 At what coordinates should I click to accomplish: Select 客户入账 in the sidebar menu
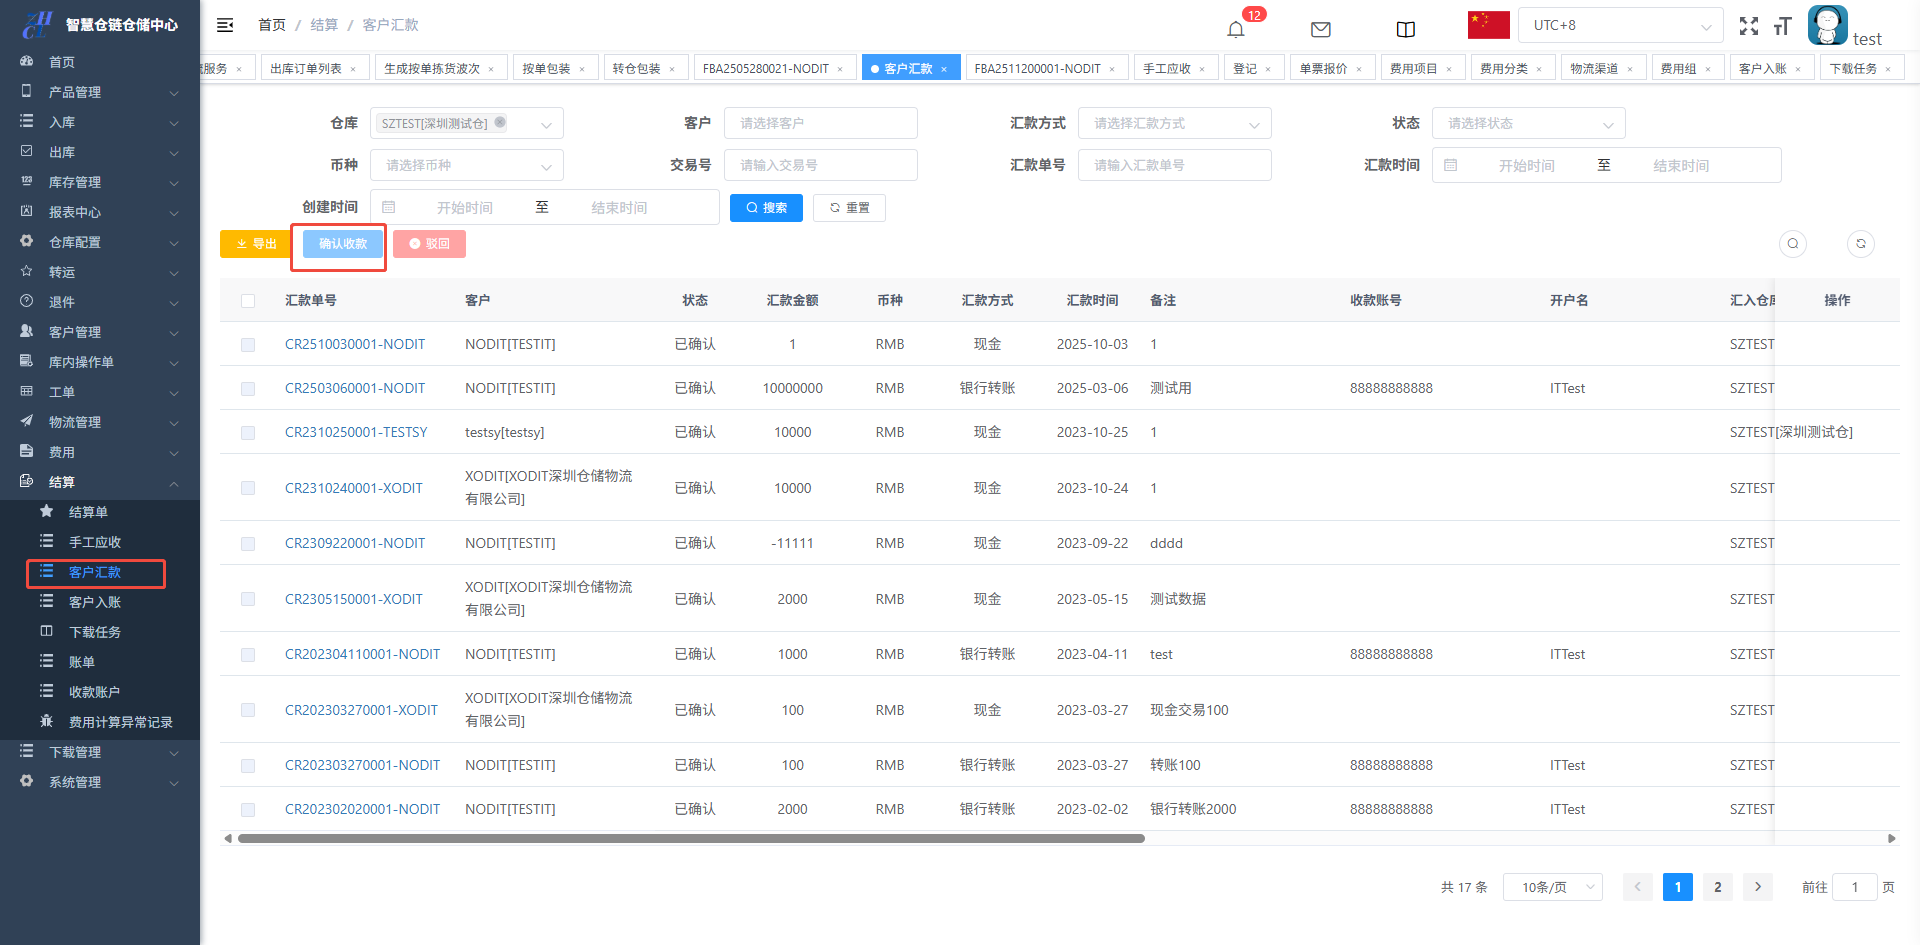click(95, 602)
